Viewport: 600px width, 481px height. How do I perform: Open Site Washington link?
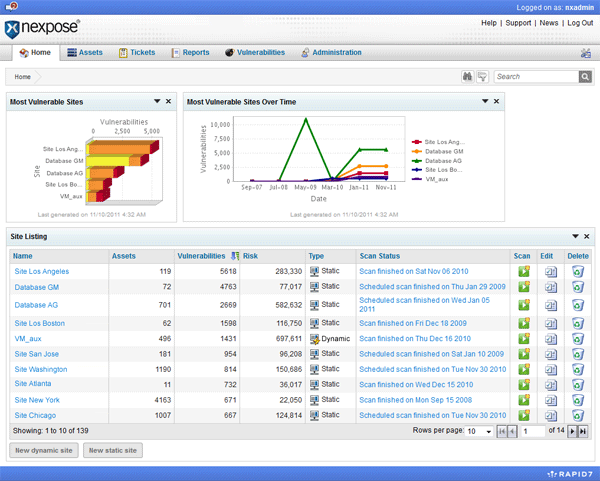click(x=41, y=369)
